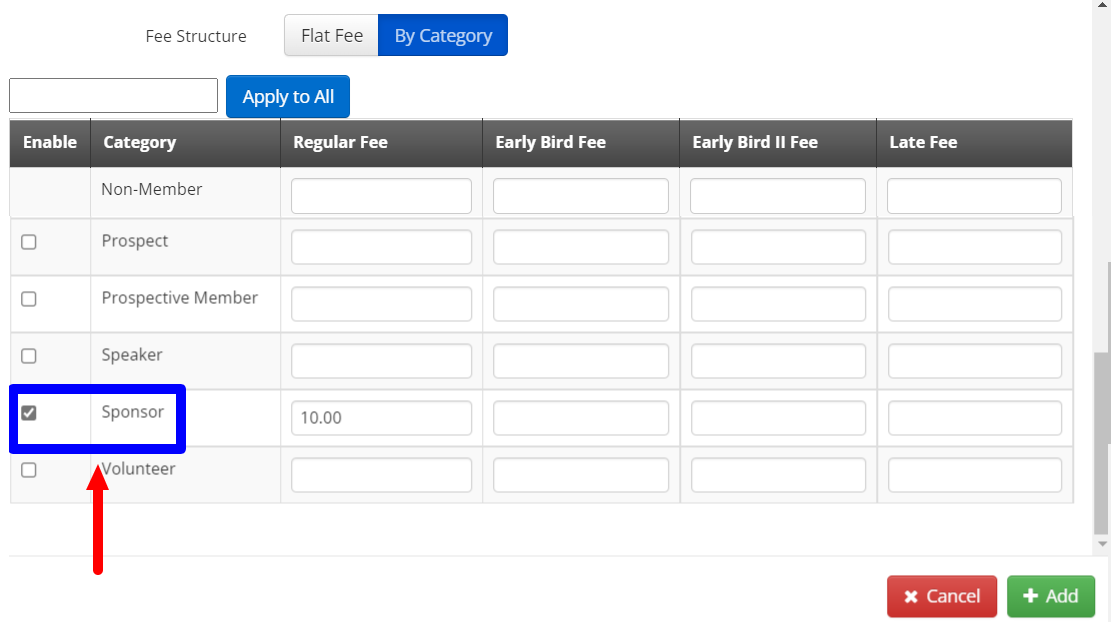The image size is (1111, 622).
Task: Uncheck the Sponsor category checkbox
Action: (29, 413)
